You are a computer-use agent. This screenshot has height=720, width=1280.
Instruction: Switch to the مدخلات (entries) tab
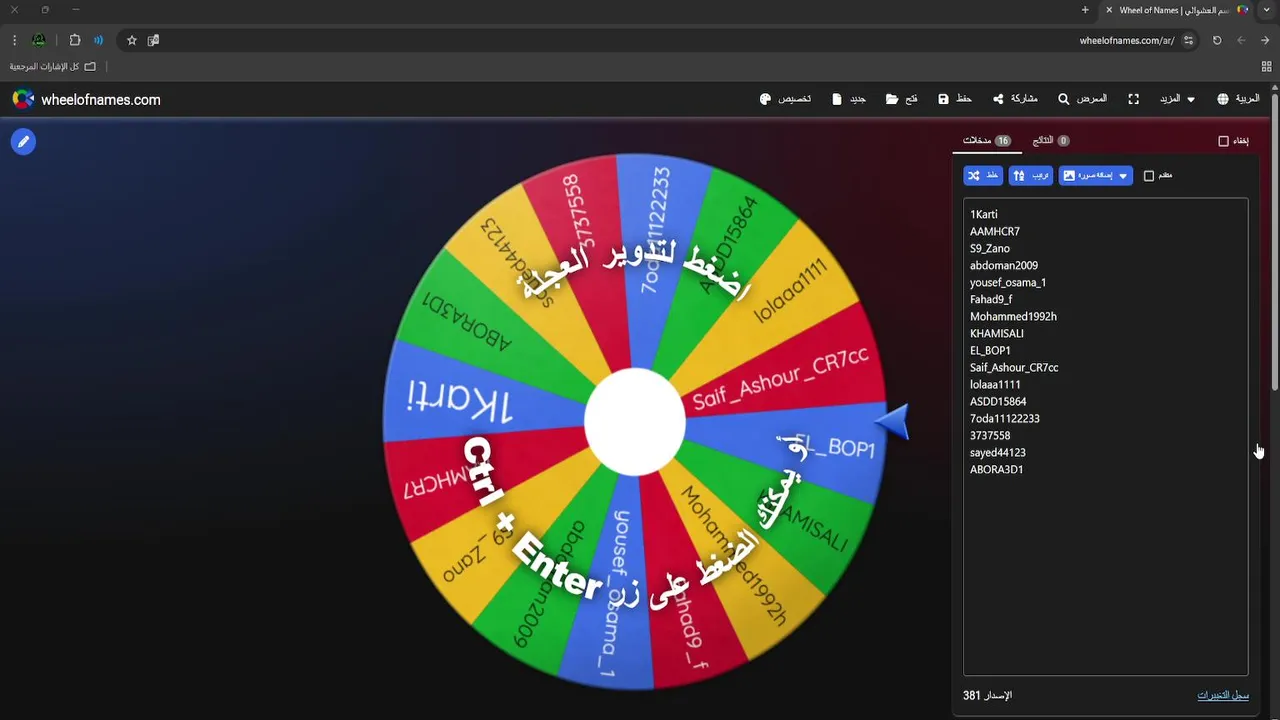coord(987,141)
